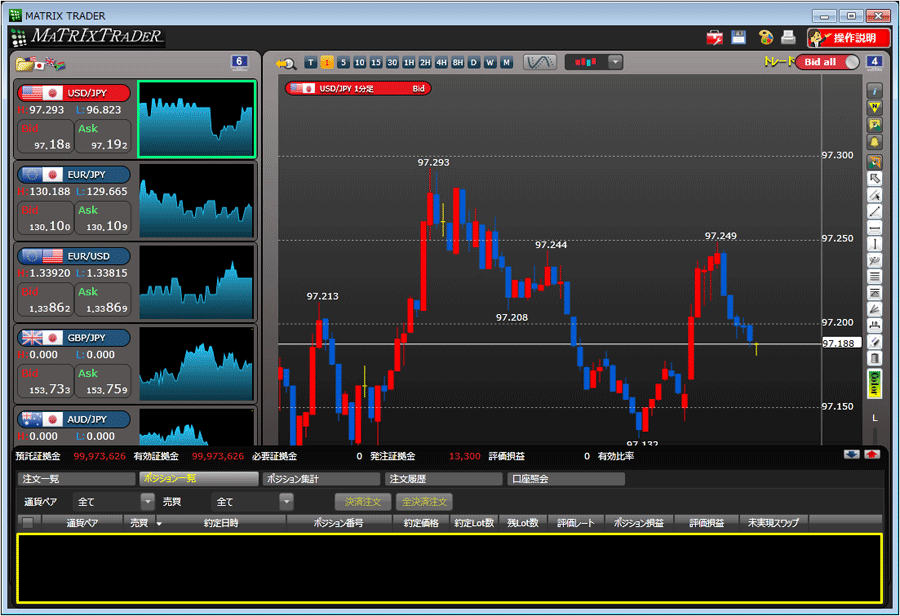Select the trend line drawing tool
The image size is (900, 616).
point(874,211)
